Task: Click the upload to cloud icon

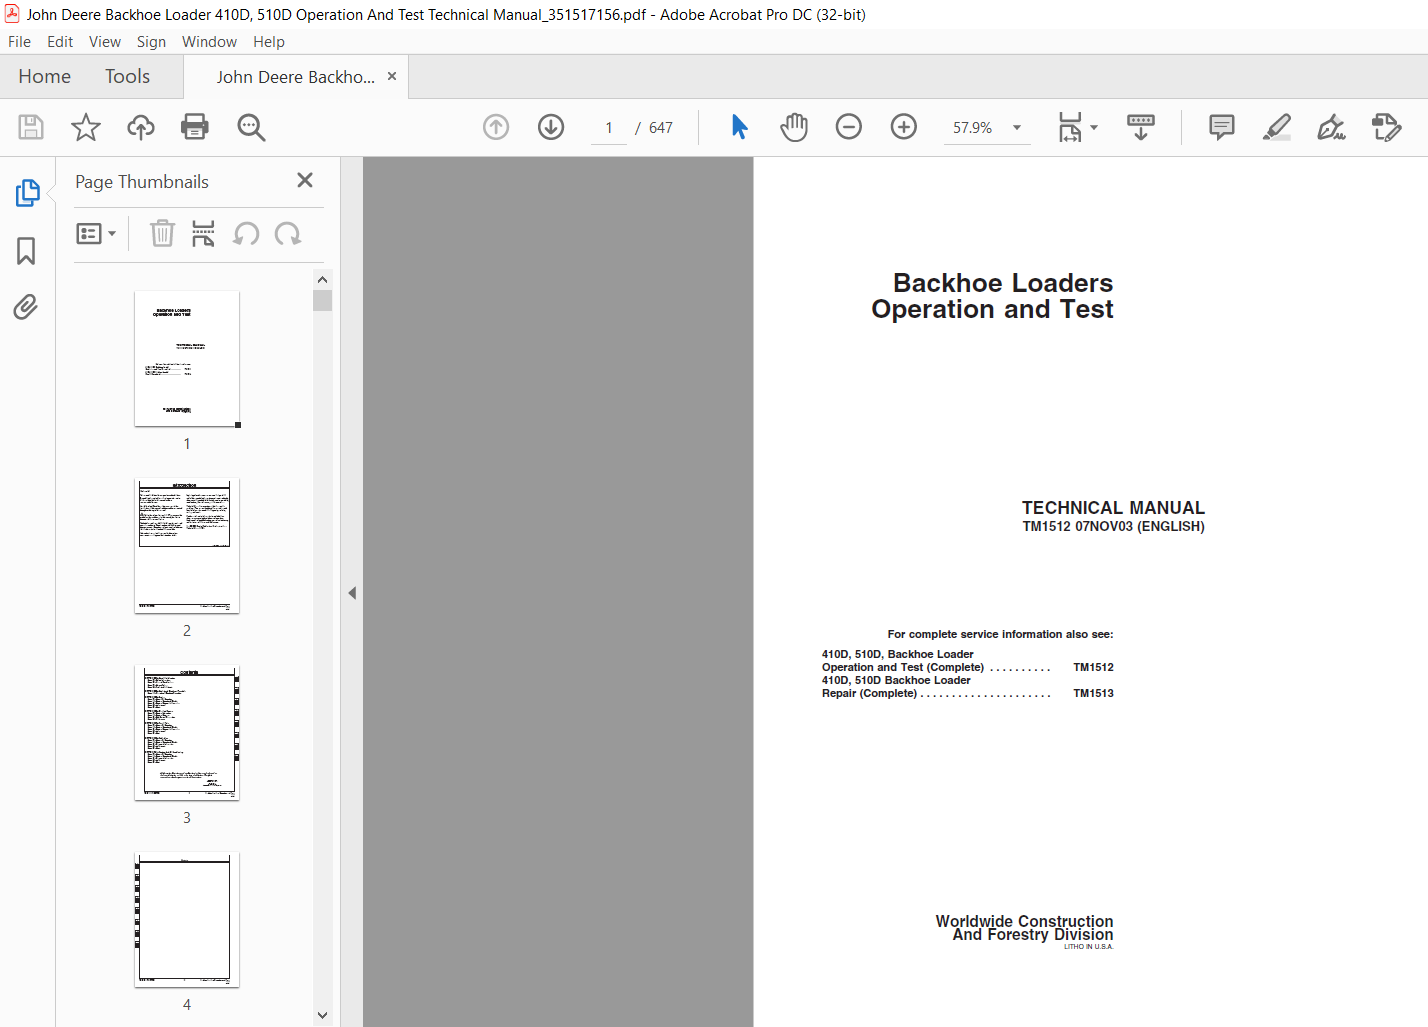Action: tap(141, 127)
